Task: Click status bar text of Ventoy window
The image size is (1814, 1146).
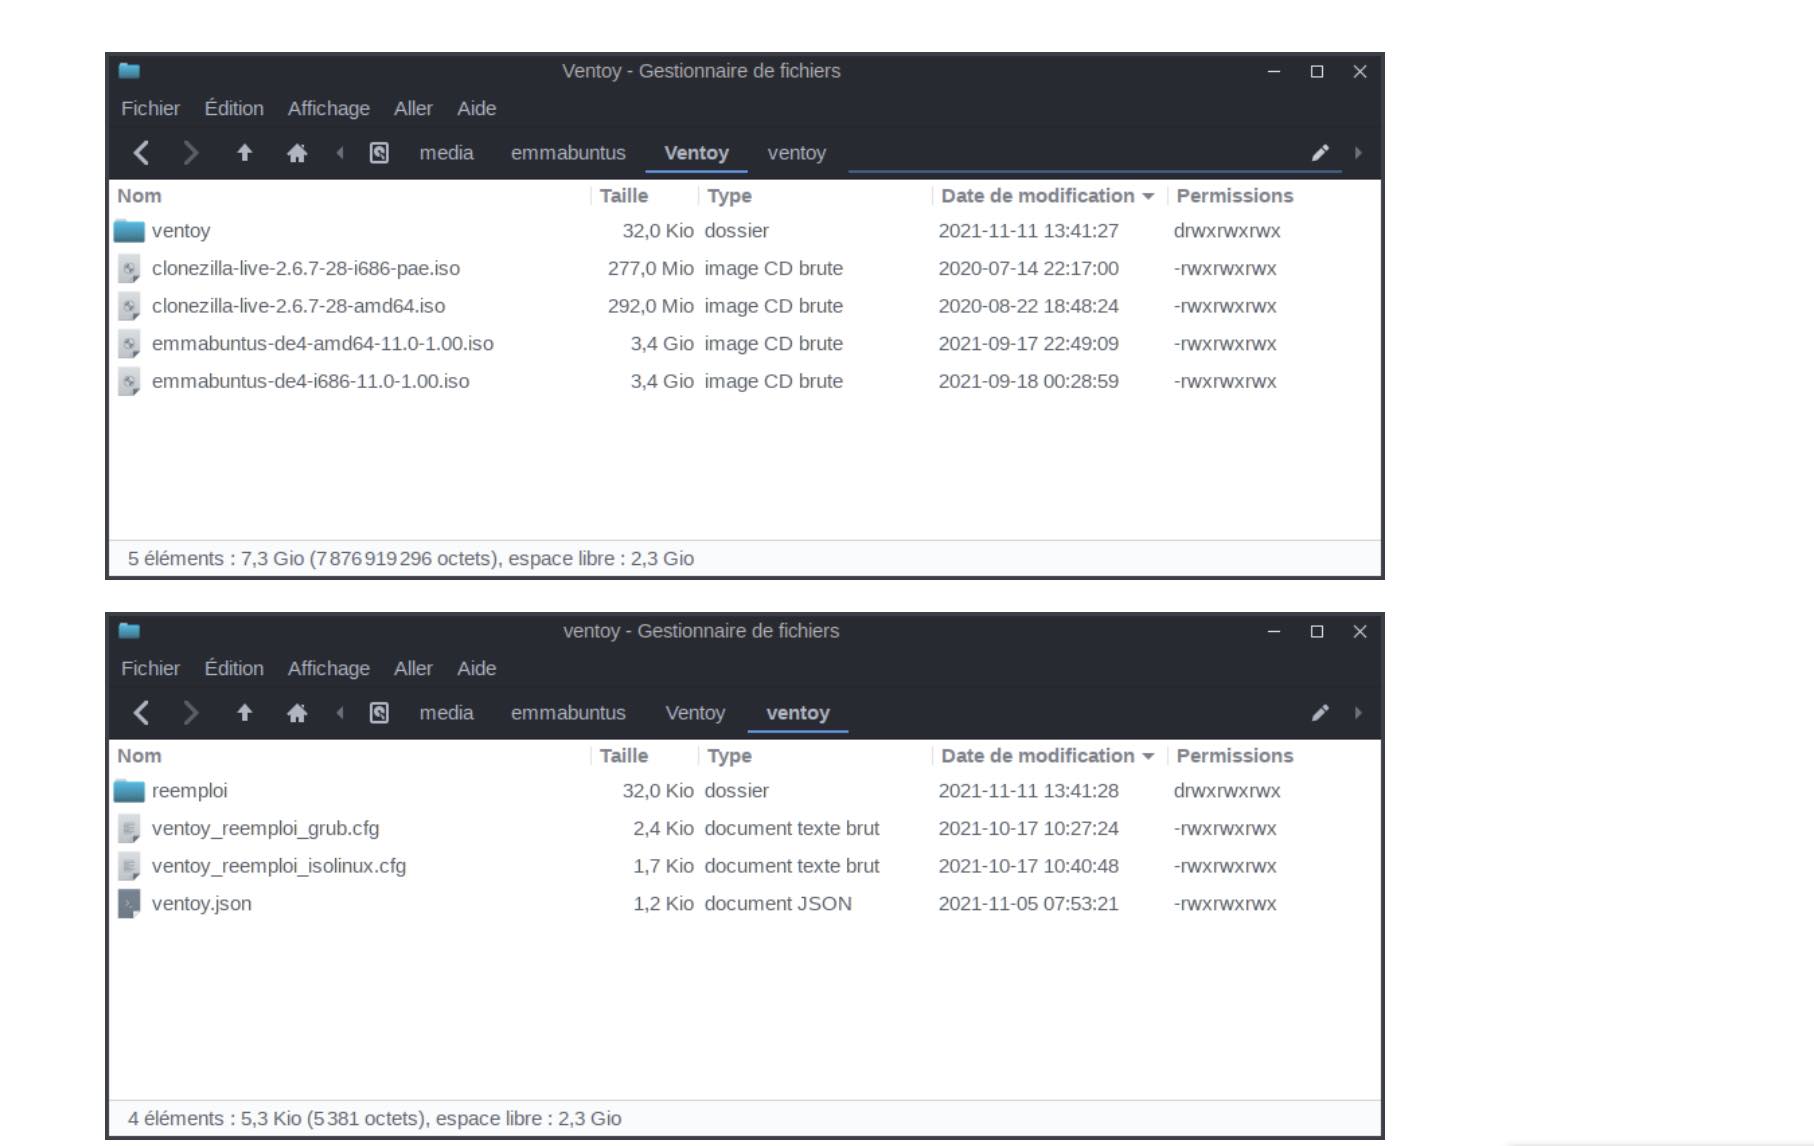Action: click(410, 559)
